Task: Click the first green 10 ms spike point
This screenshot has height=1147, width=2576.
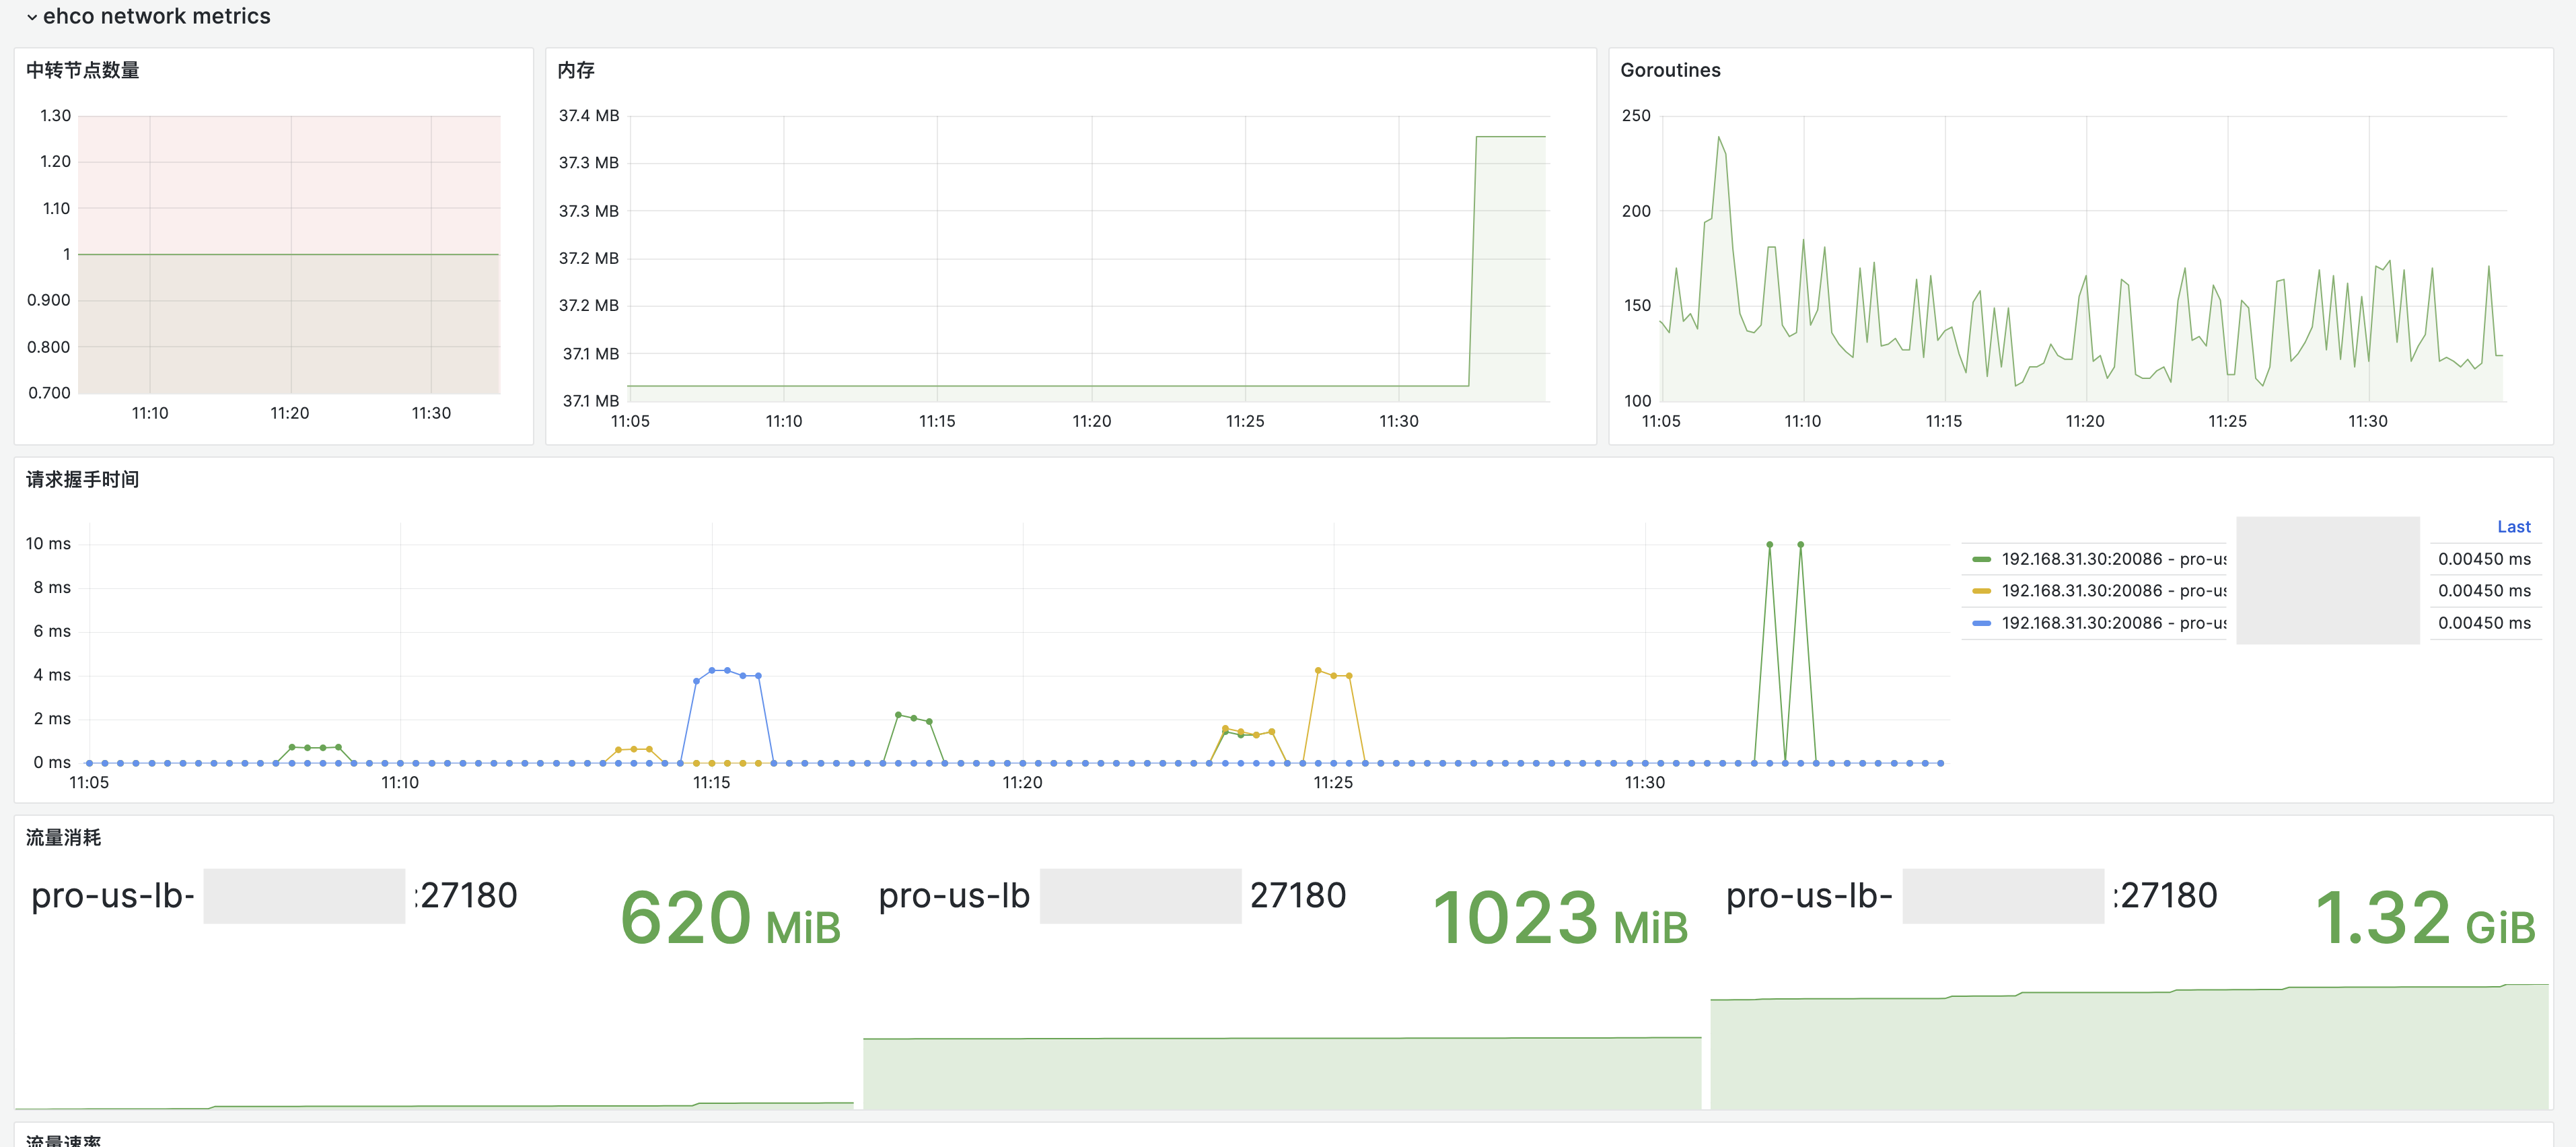Action: tap(1769, 545)
